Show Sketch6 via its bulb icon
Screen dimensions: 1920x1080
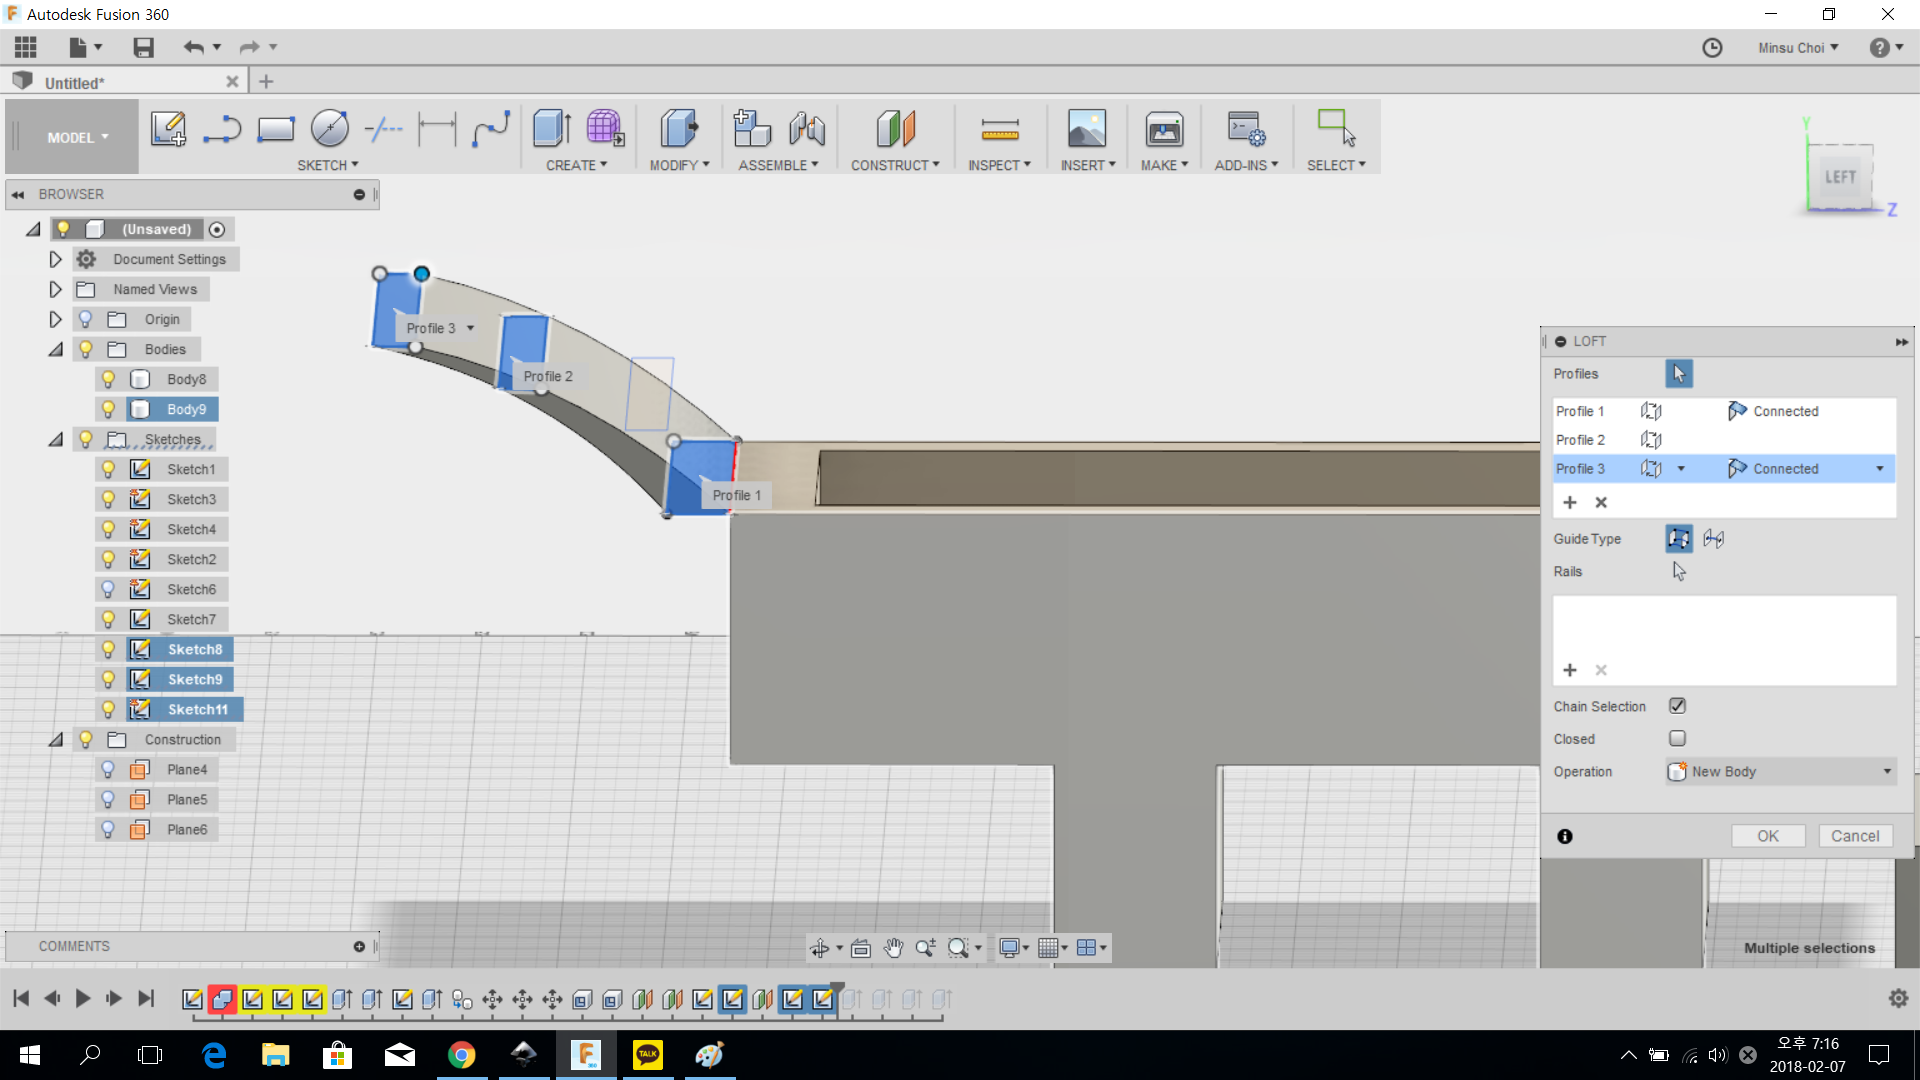109,589
